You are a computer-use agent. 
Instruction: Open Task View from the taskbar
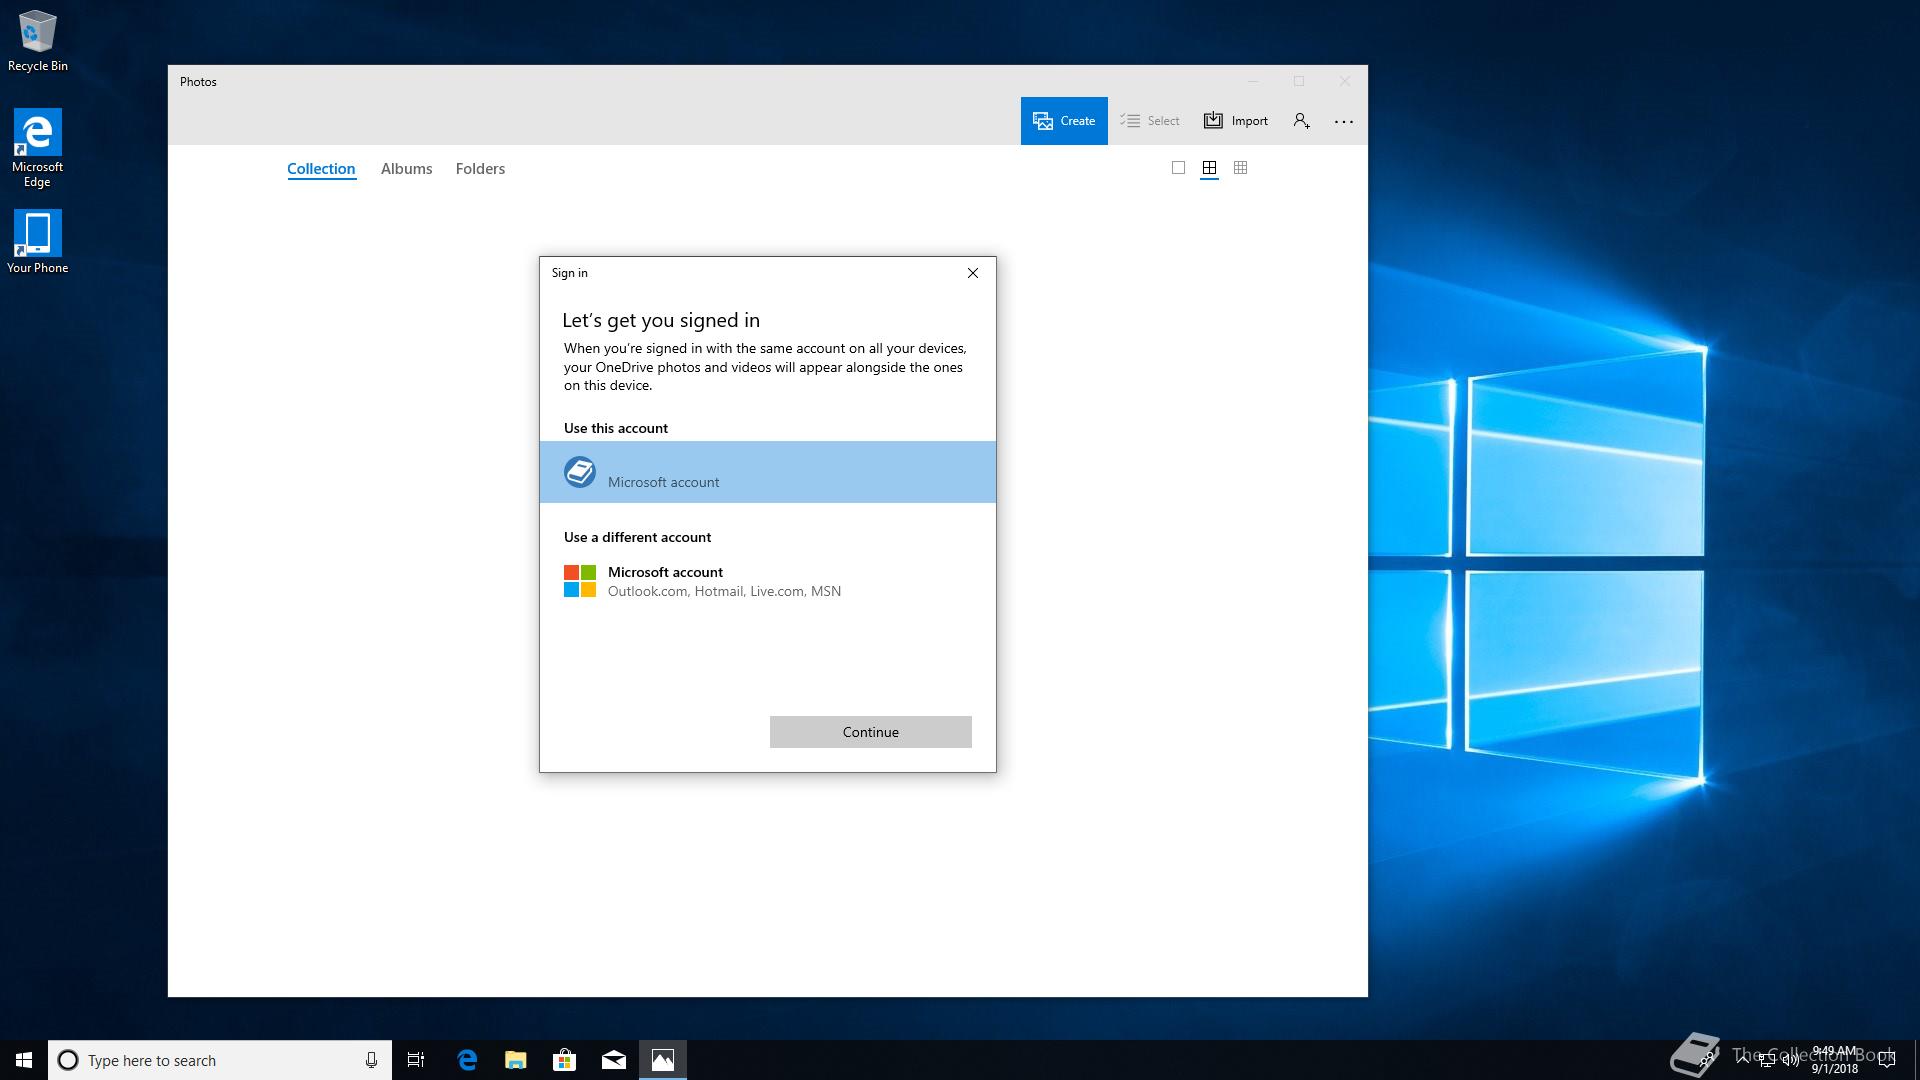coord(416,1060)
